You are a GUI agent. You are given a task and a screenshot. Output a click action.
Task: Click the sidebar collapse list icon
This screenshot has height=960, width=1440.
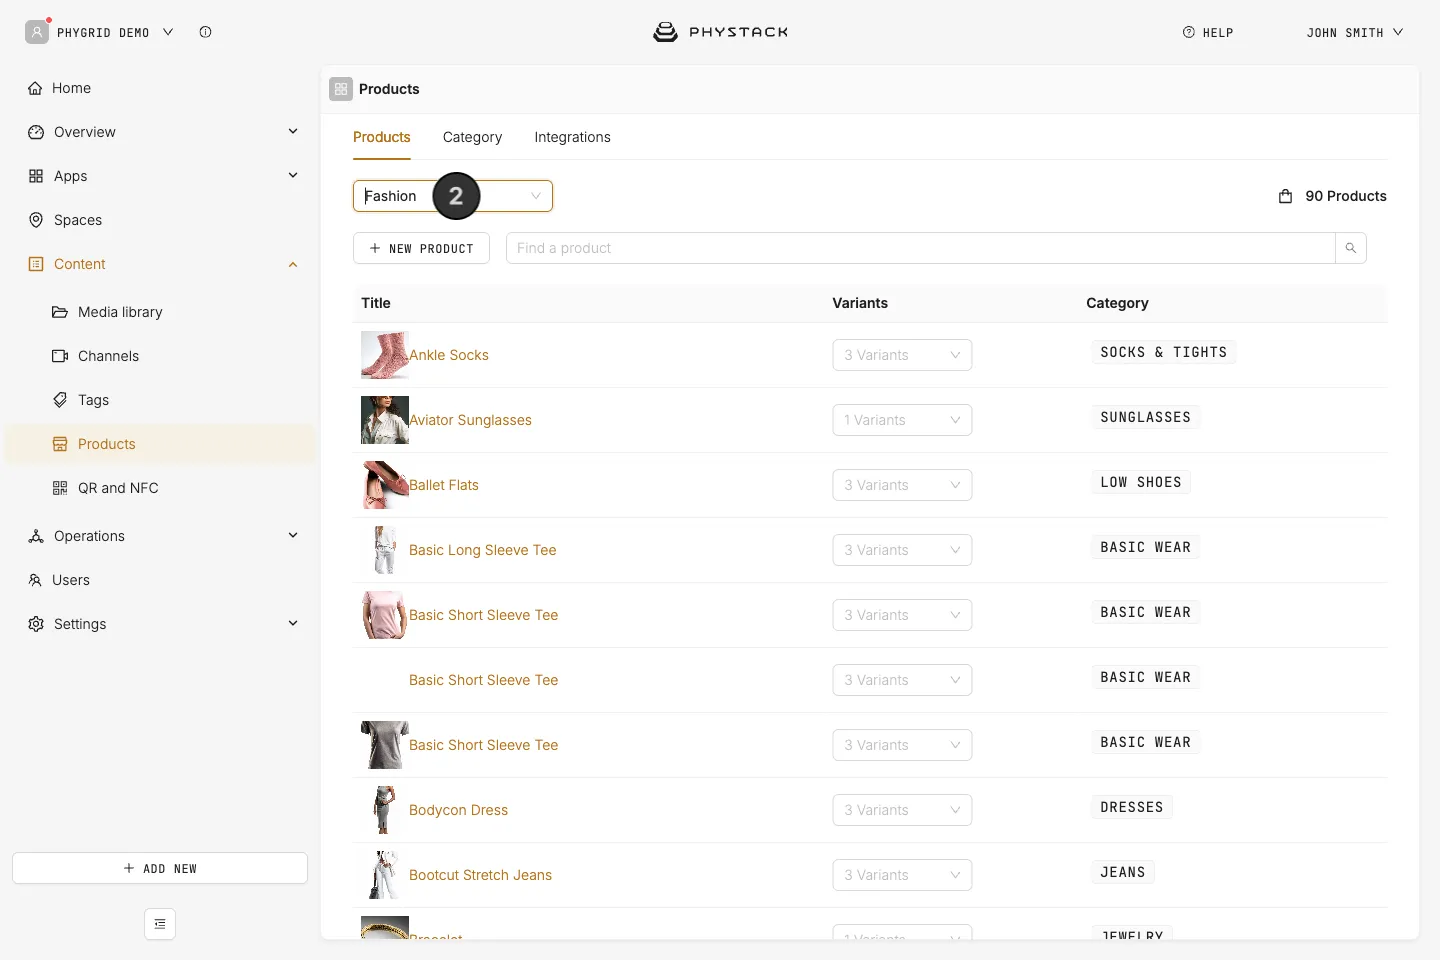point(160,924)
